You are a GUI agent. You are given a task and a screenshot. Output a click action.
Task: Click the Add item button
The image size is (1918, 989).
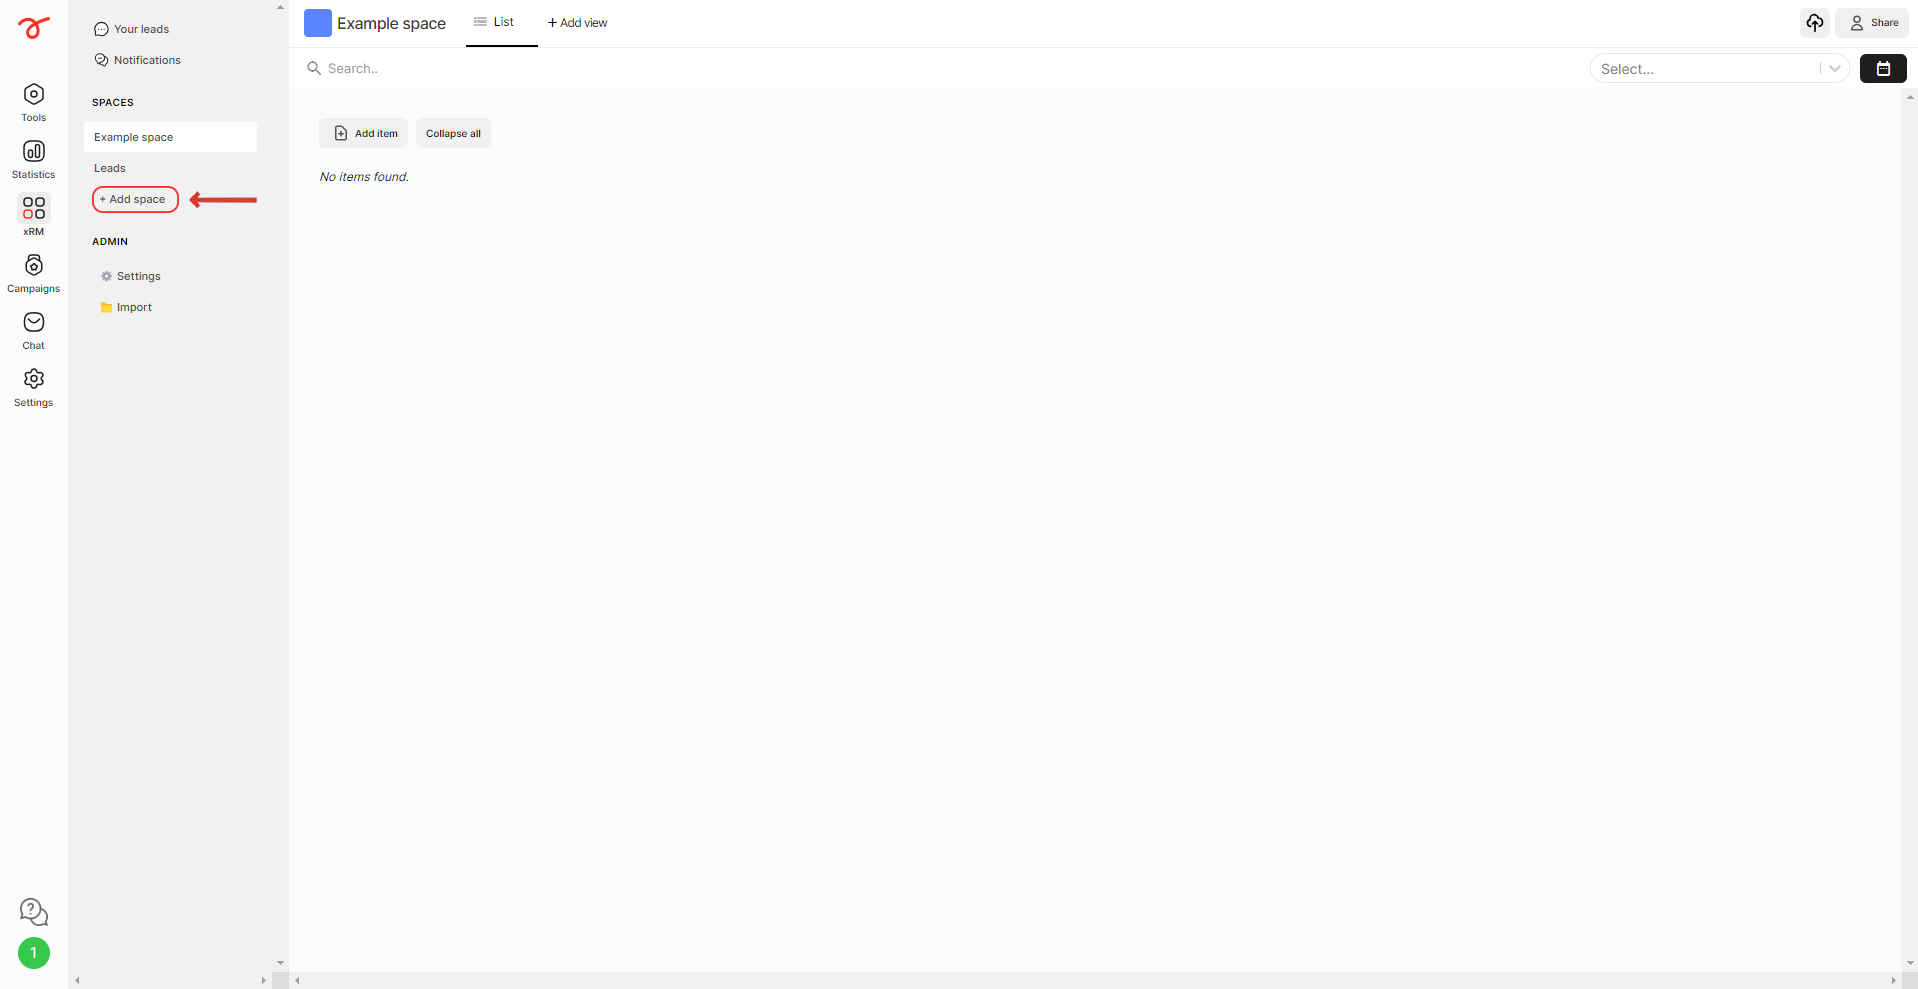pyautogui.click(x=364, y=133)
